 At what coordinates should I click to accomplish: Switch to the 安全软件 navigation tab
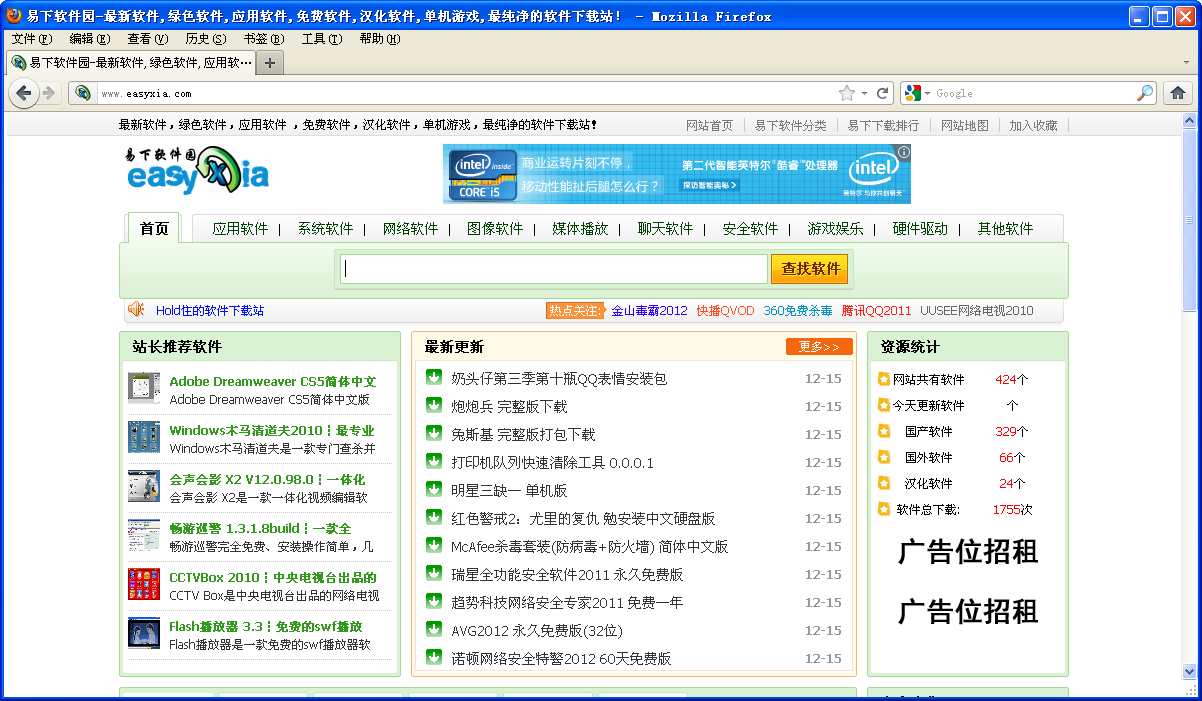750,228
